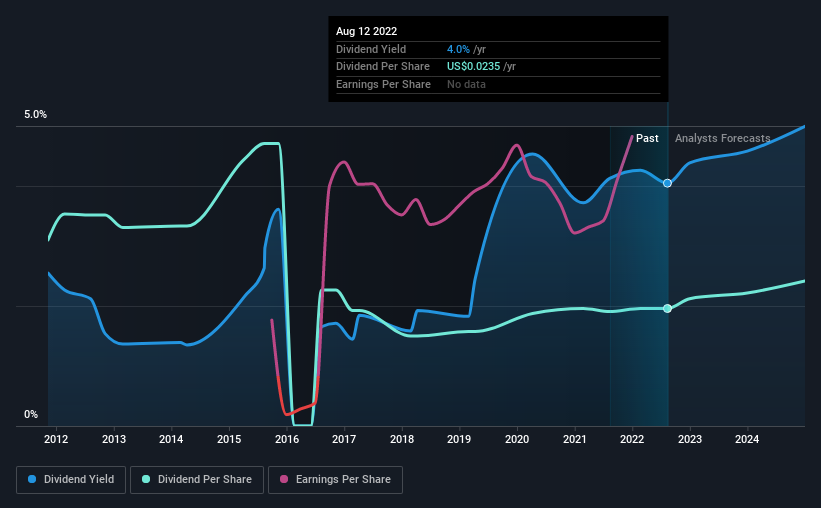Click the 2022 x-axis label
This screenshot has width=821, height=508.
click(632, 439)
